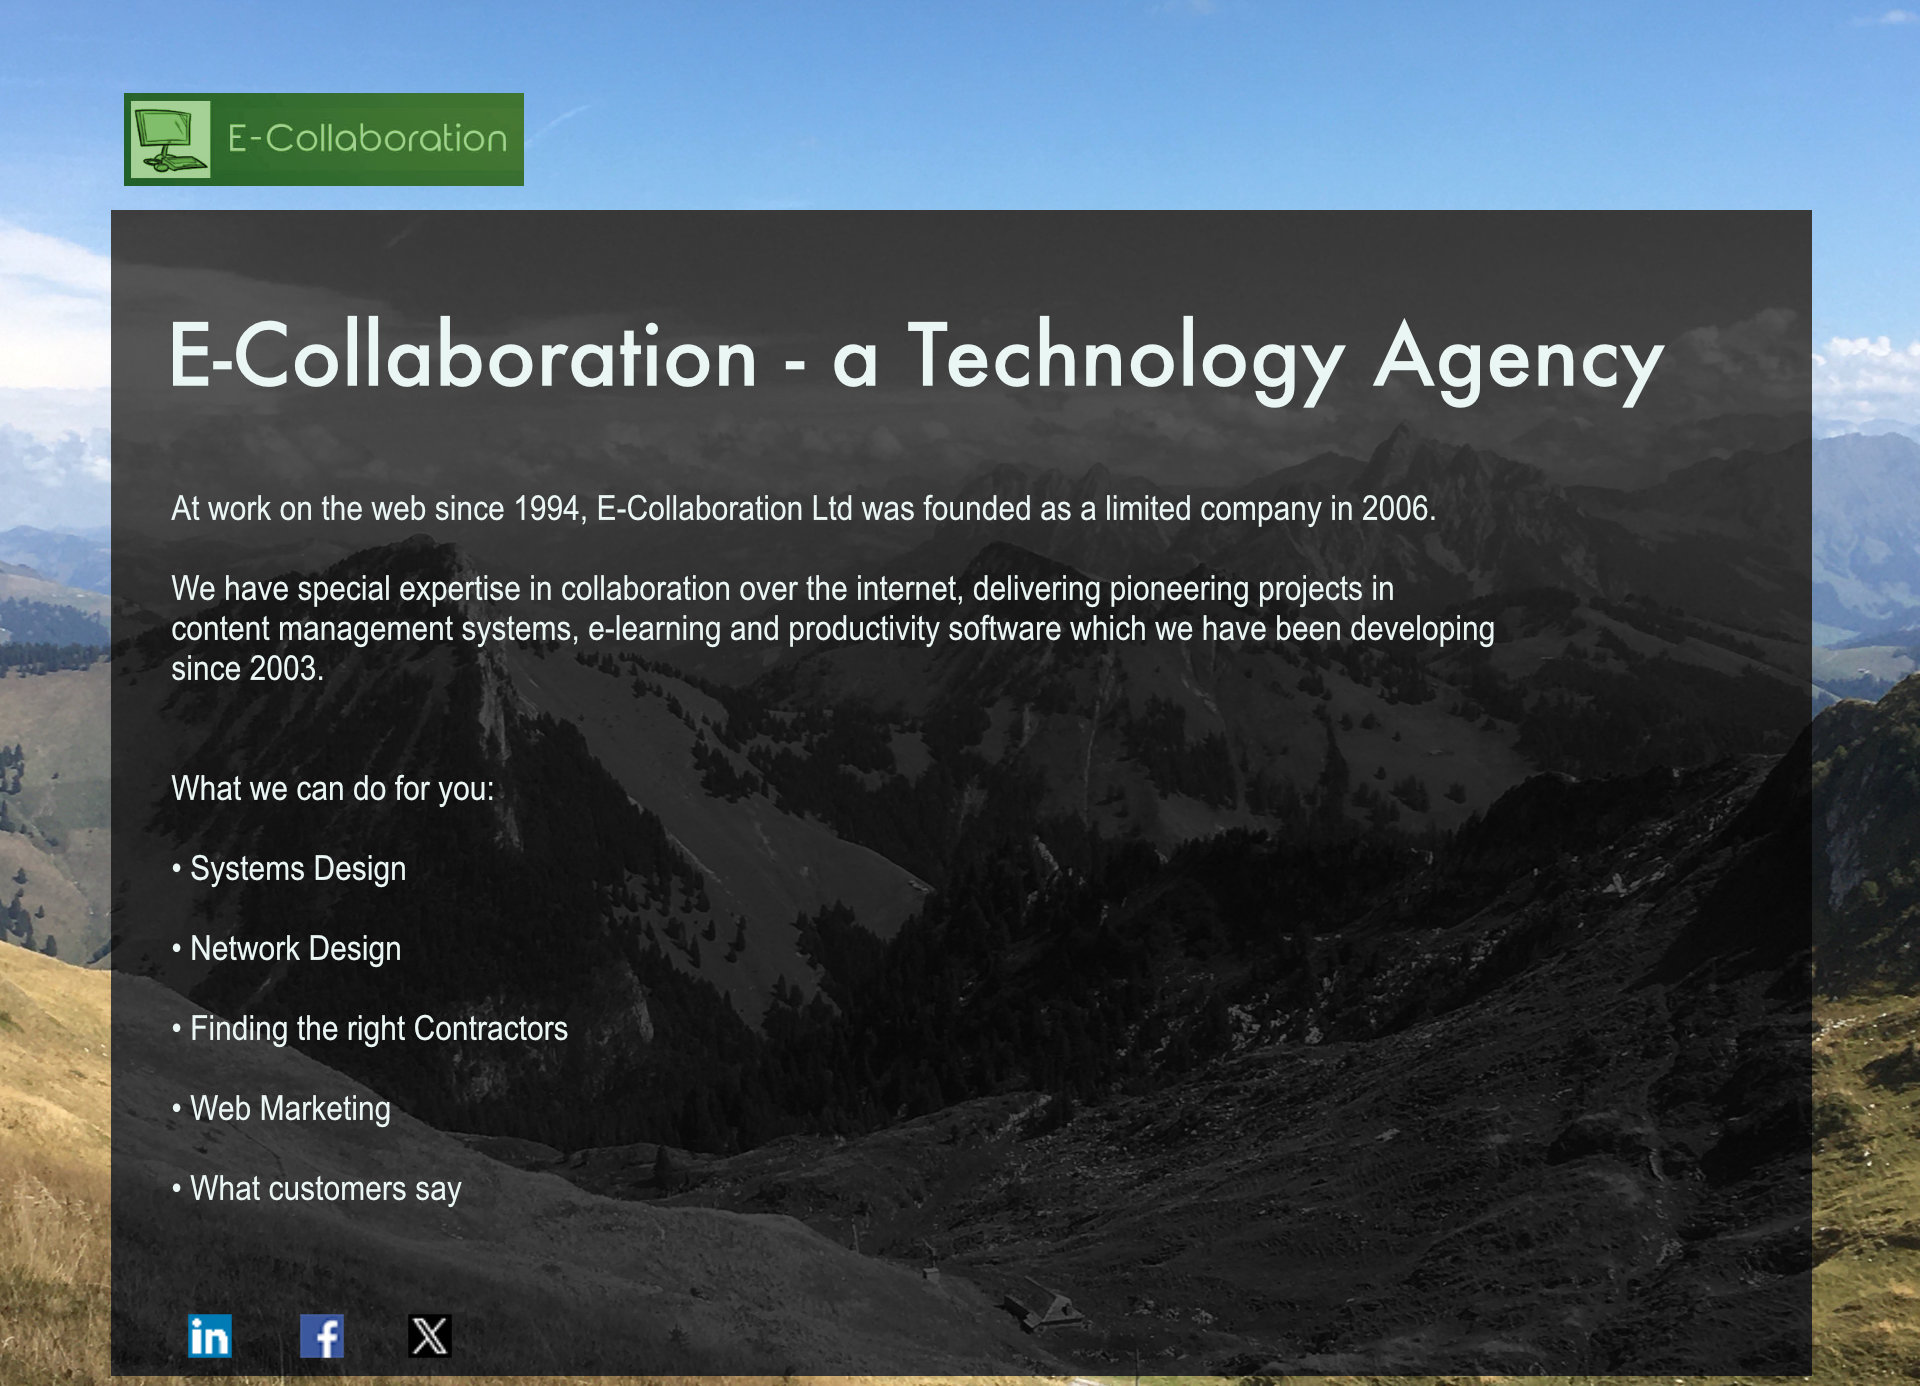This screenshot has width=1920, height=1386.
Task: Click 'What we can do for you' text
Action: [332, 789]
